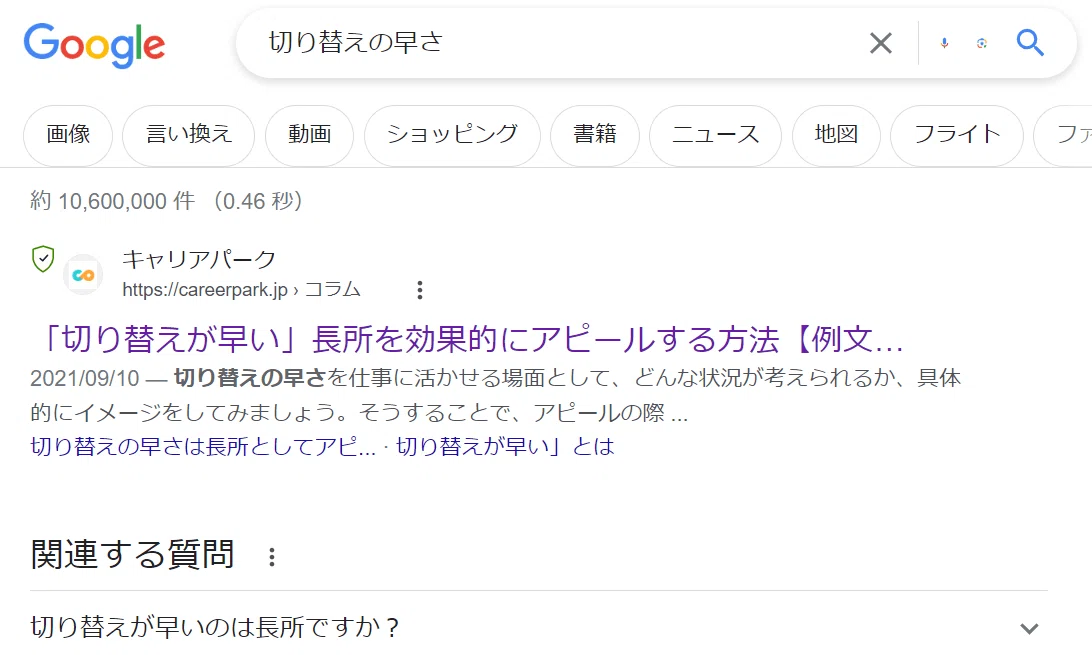
Task: Click the Google logo
Action: [95, 45]
